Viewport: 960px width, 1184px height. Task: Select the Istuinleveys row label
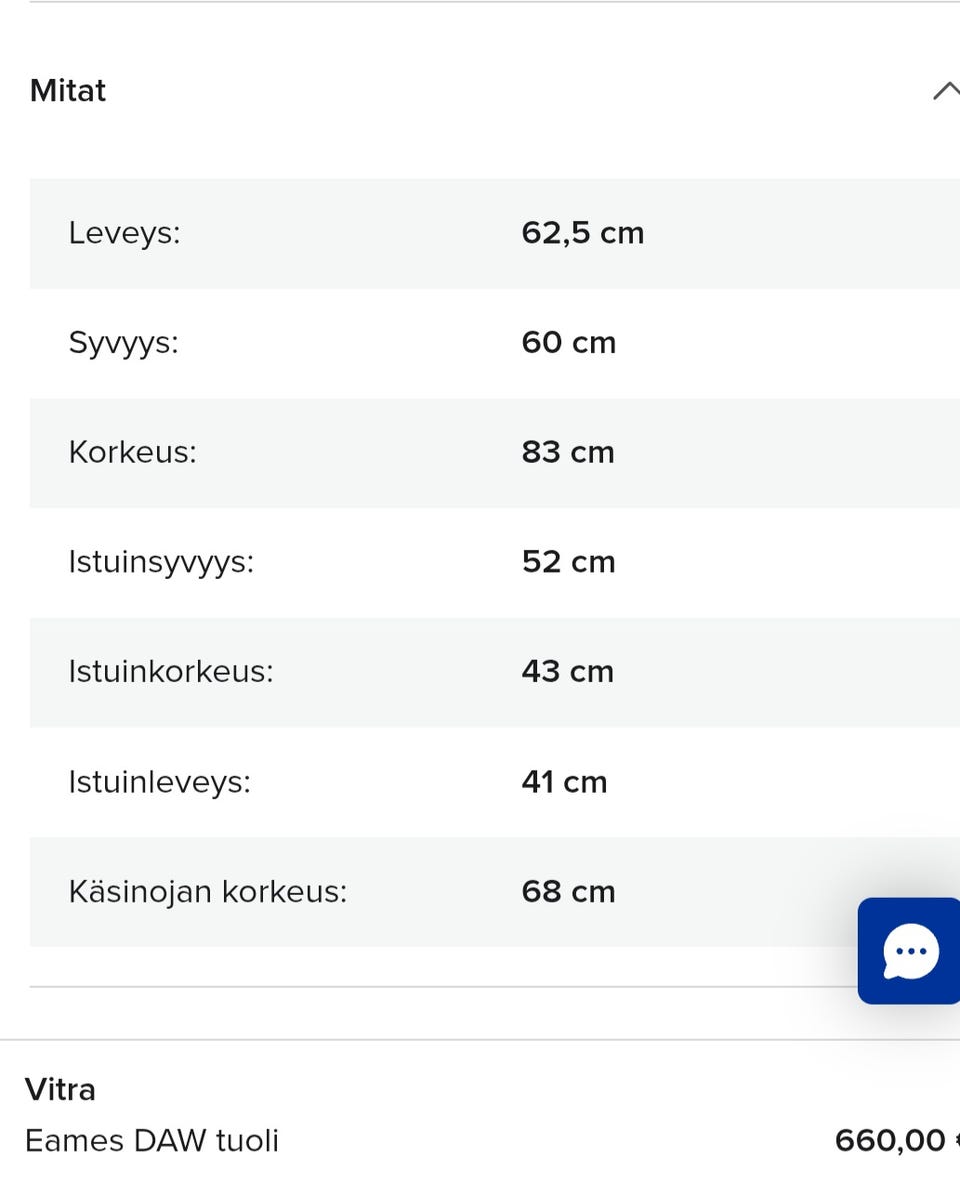point(159,781)
